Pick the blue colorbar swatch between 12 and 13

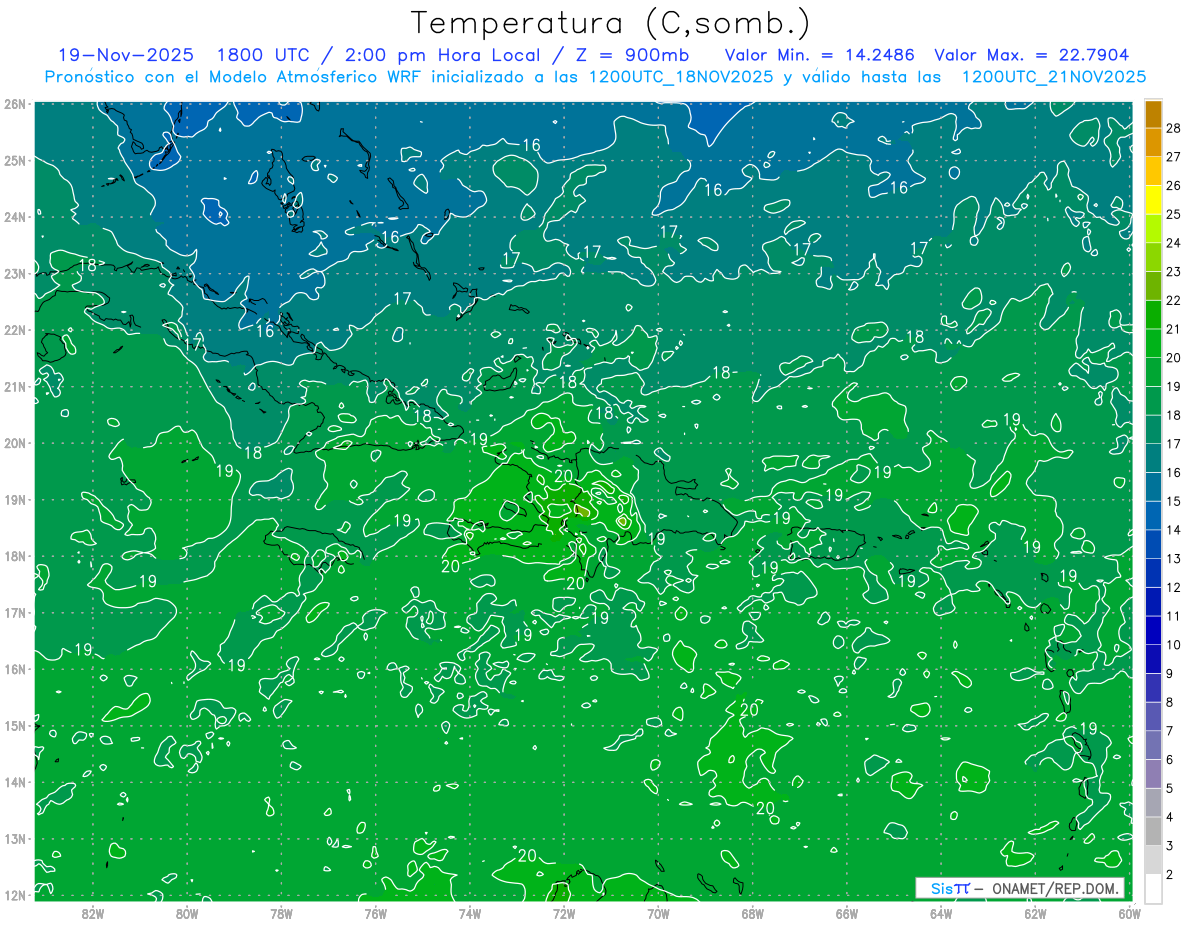(x=1153, y=573)
